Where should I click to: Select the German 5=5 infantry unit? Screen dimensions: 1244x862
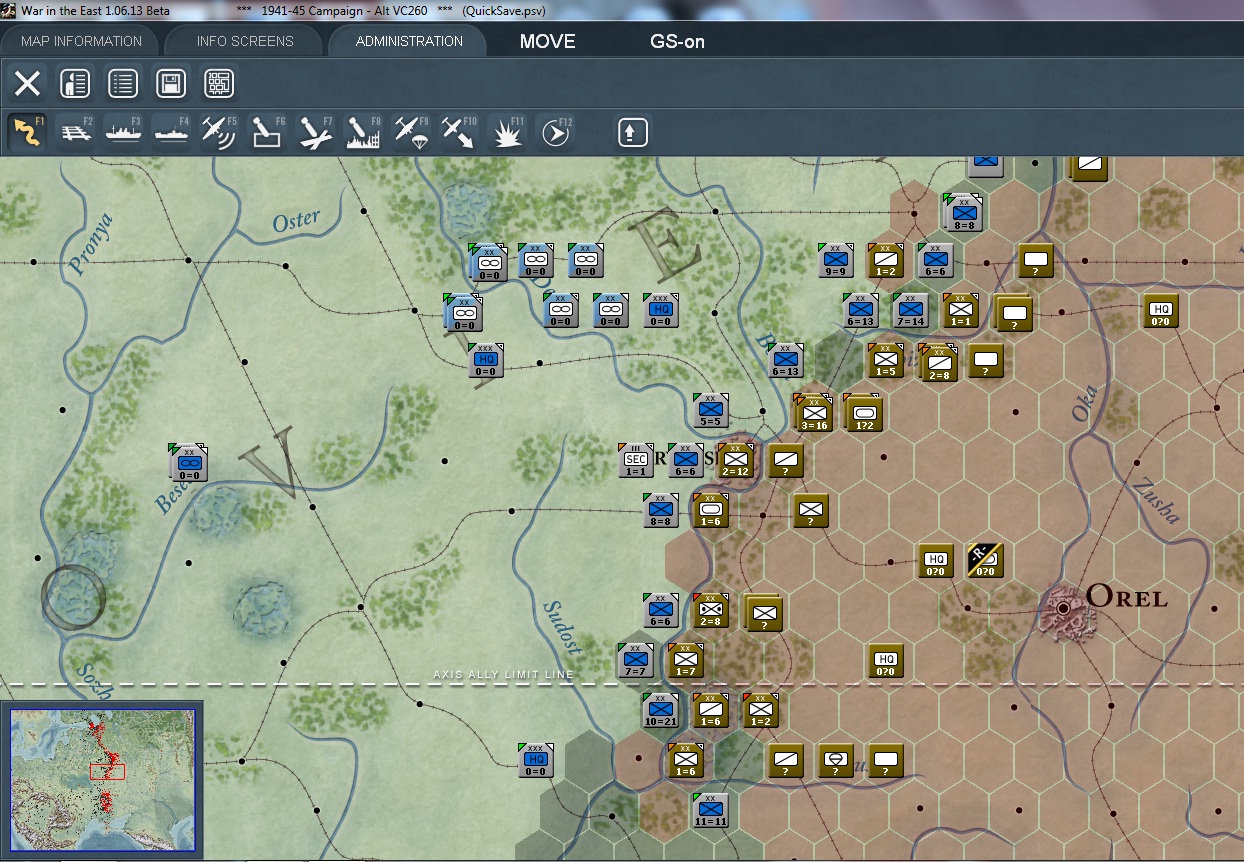[711, 410]
